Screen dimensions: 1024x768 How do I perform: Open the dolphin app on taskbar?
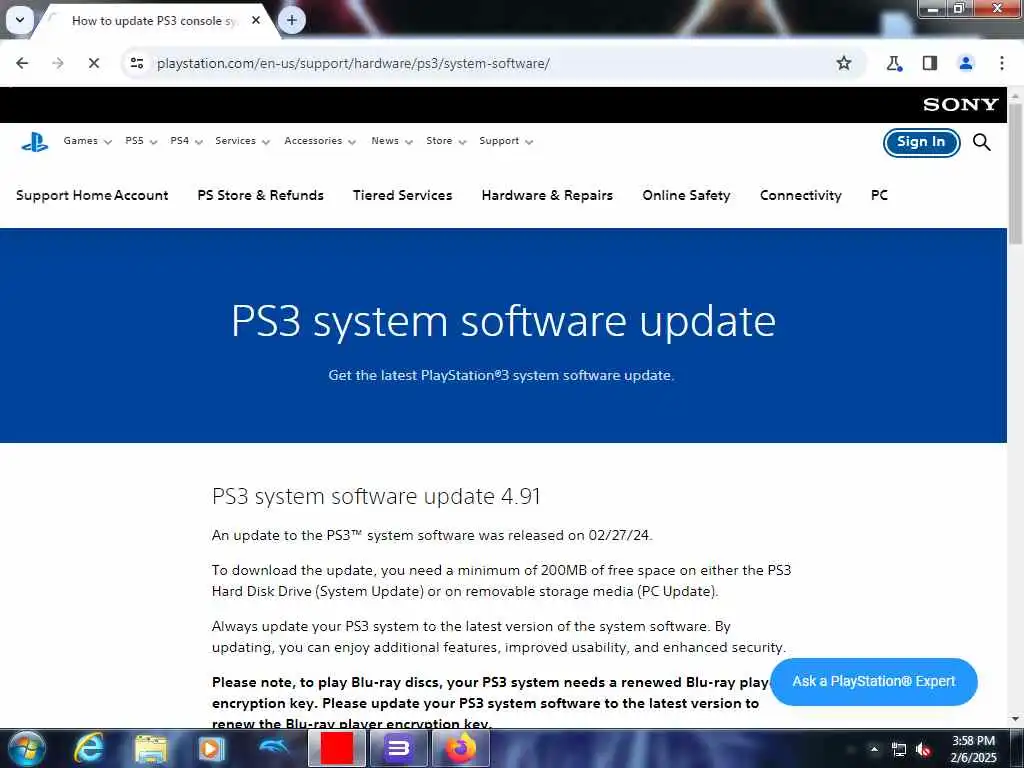pos(274,746)
